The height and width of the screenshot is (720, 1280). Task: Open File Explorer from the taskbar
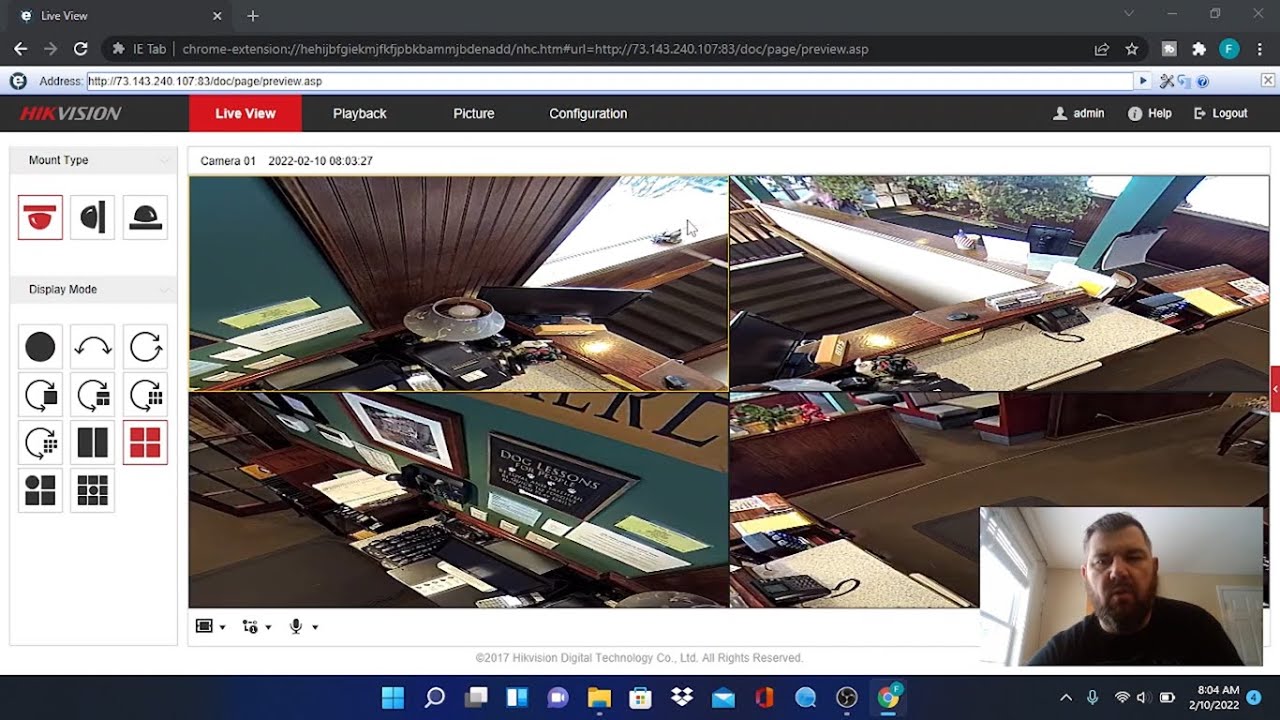tap(599, 698)
